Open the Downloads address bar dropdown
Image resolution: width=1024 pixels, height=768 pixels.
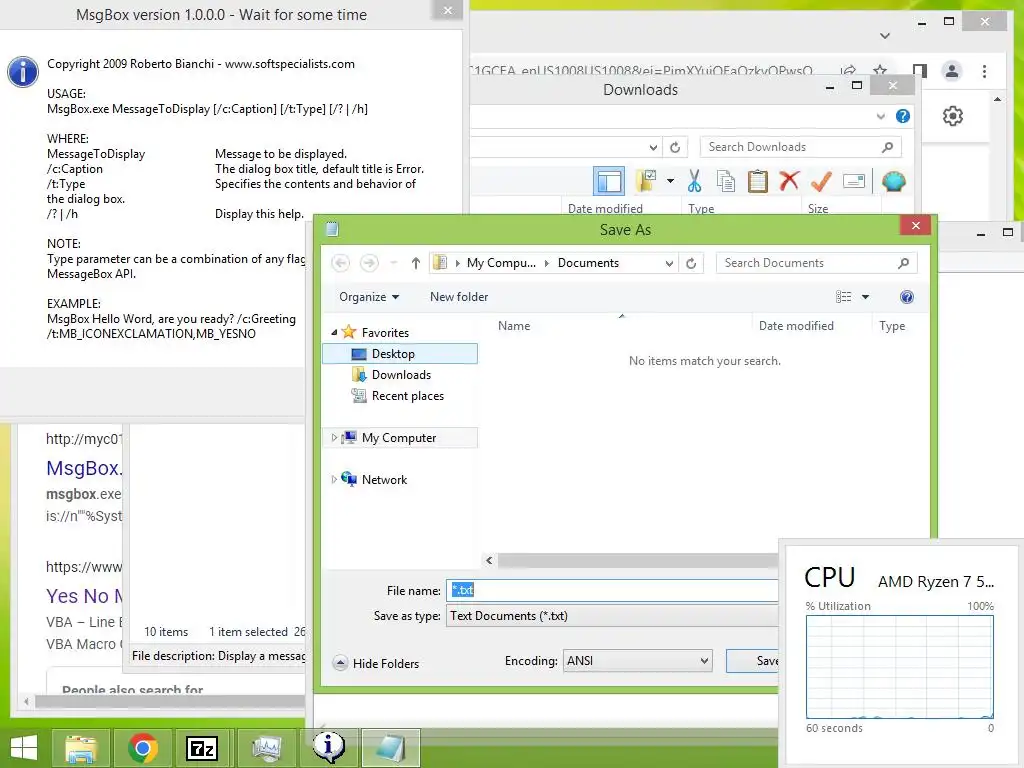(652, 148)
